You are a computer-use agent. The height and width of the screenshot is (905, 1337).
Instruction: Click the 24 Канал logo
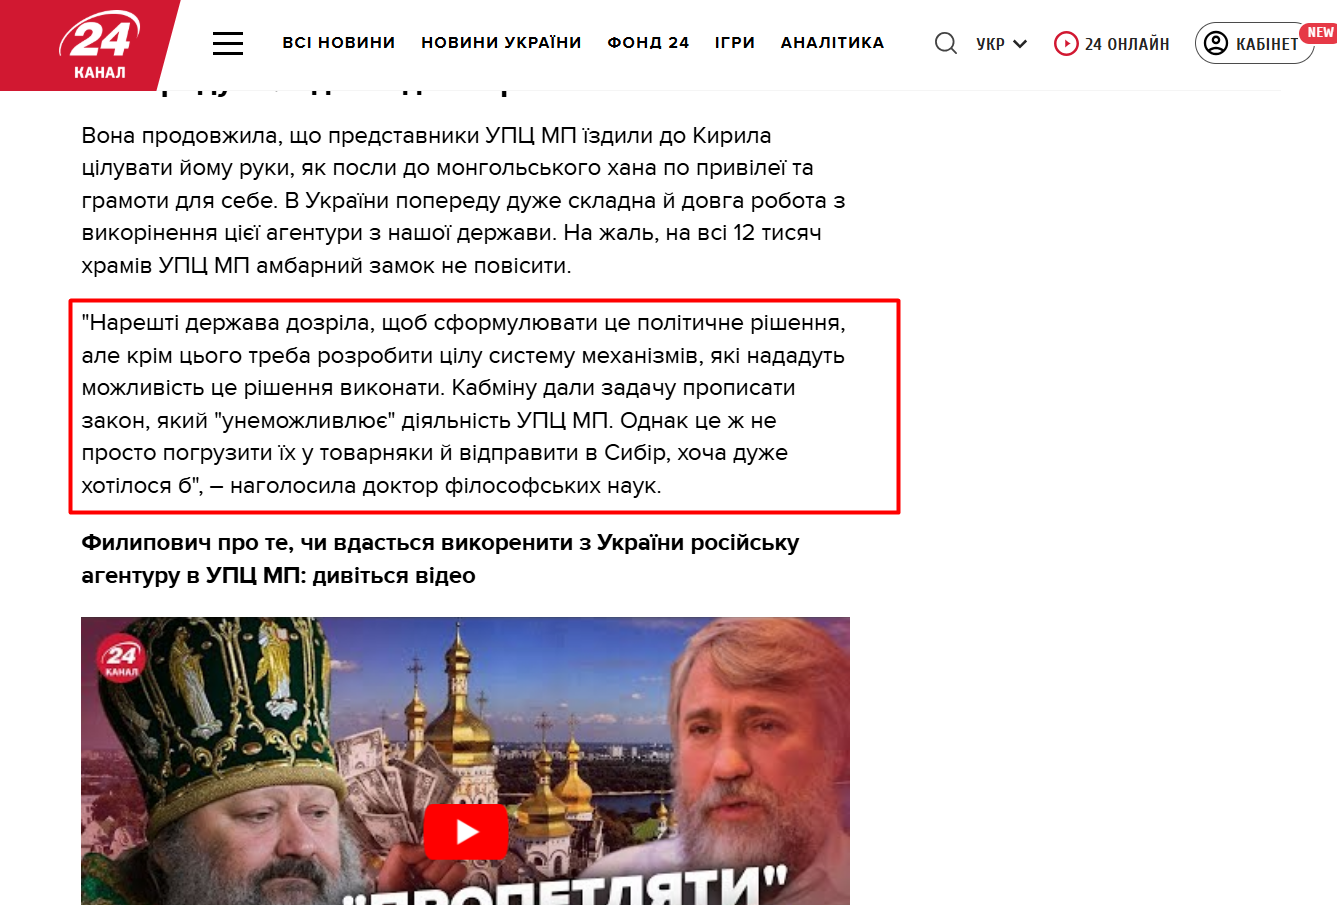pos(98,45)
